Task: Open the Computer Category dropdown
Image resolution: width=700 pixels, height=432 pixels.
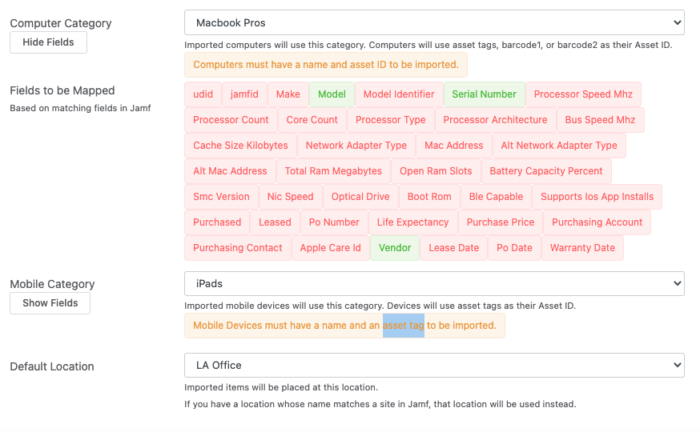Action: tap(434, 23)
